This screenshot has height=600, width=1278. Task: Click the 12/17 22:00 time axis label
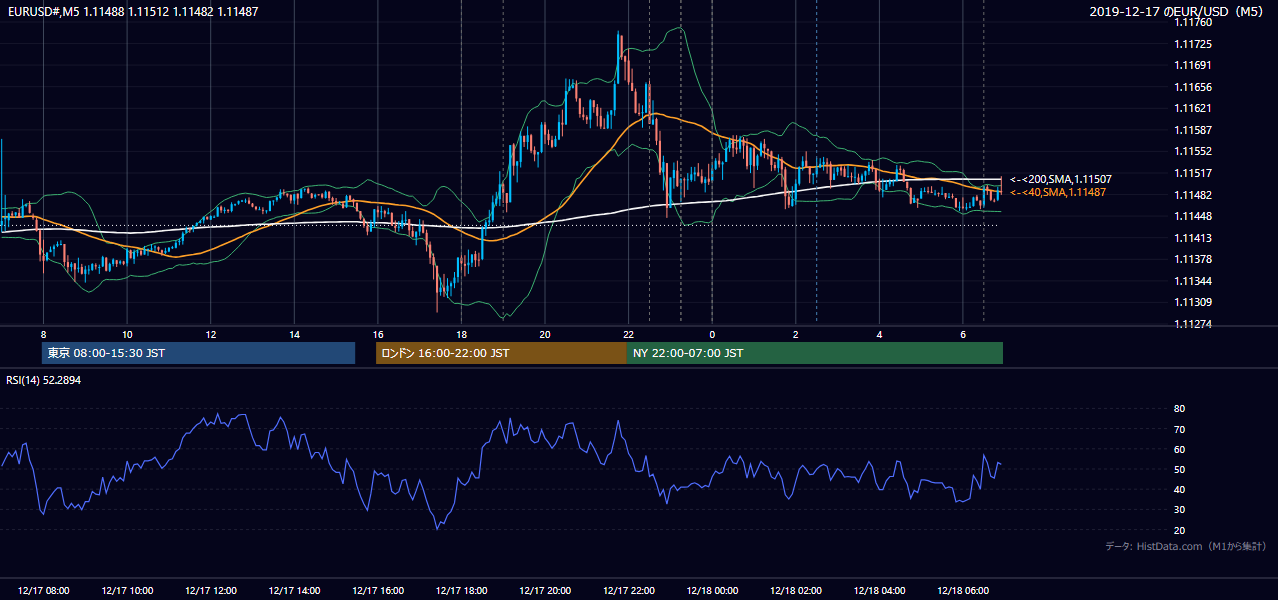point(628,591)
